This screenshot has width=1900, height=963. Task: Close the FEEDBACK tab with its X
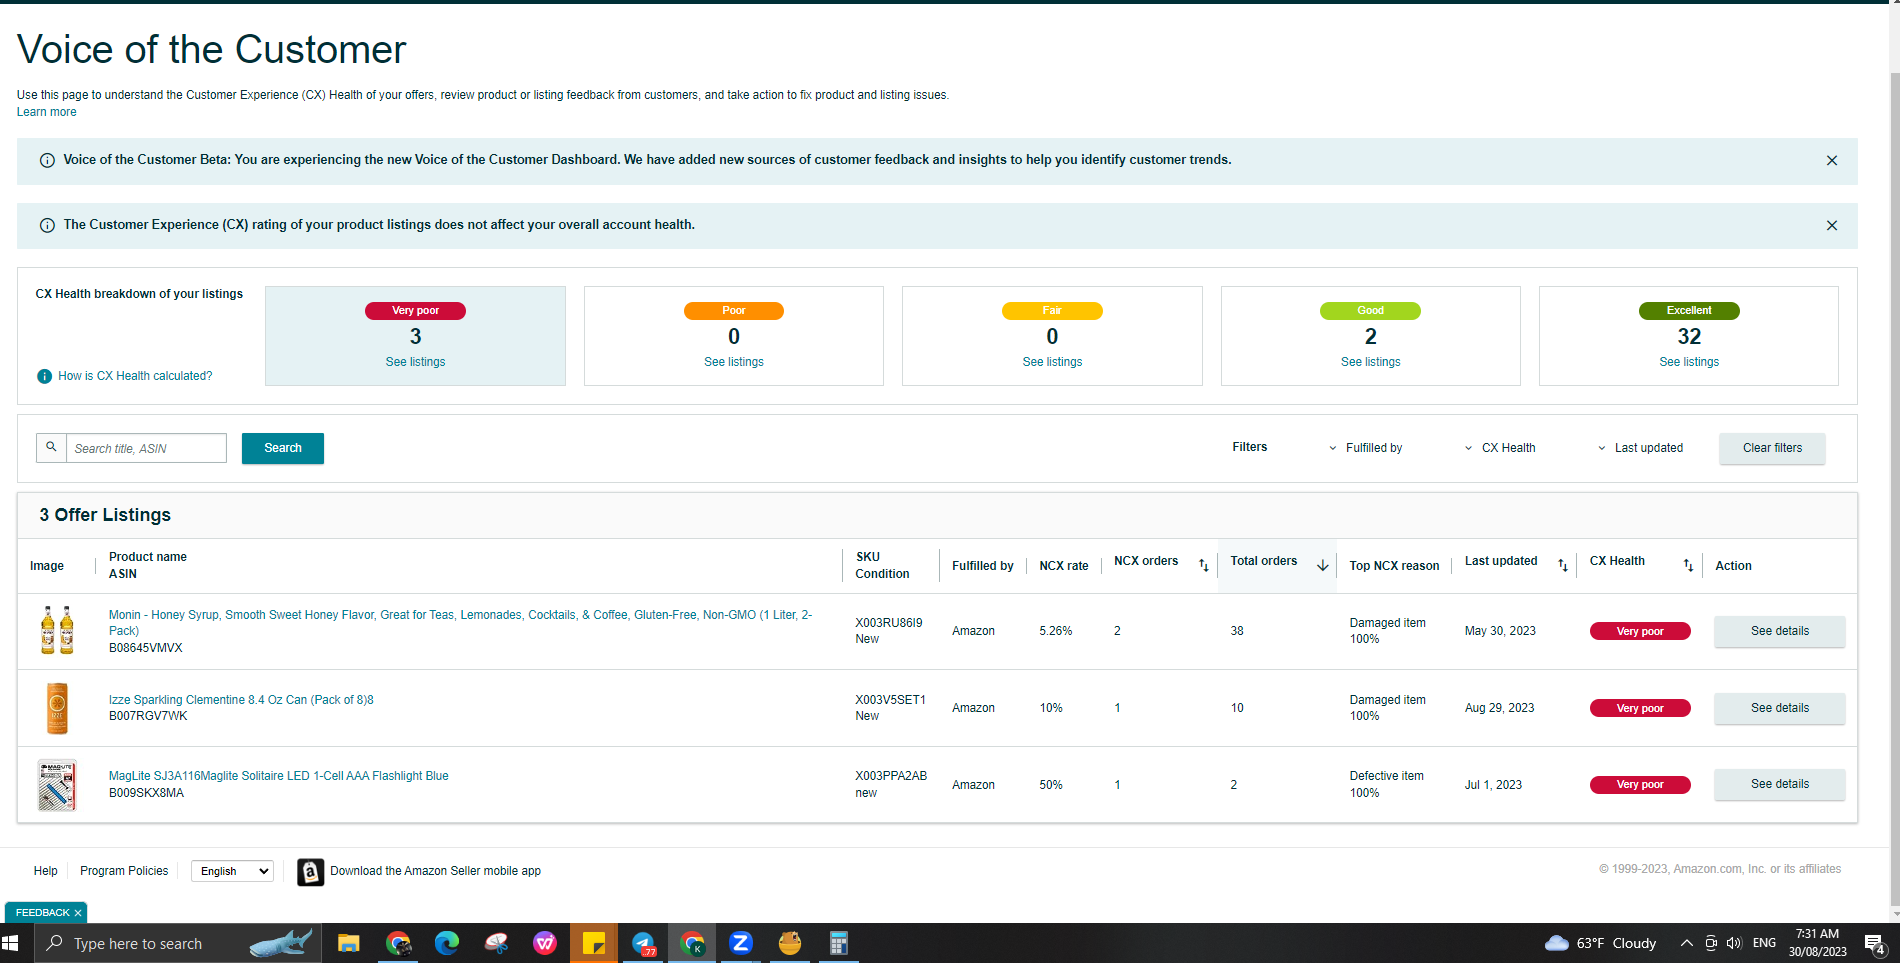coord(78,913)
